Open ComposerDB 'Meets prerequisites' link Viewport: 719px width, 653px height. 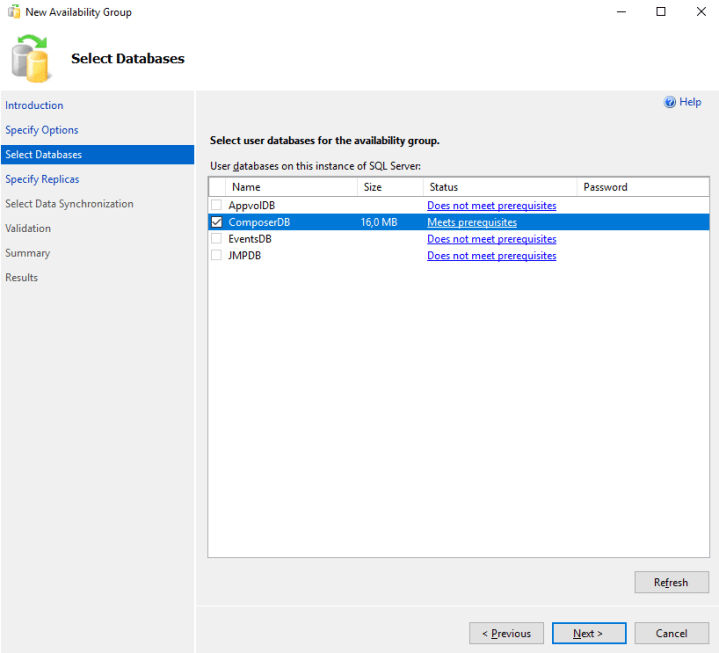coord(472,222)
